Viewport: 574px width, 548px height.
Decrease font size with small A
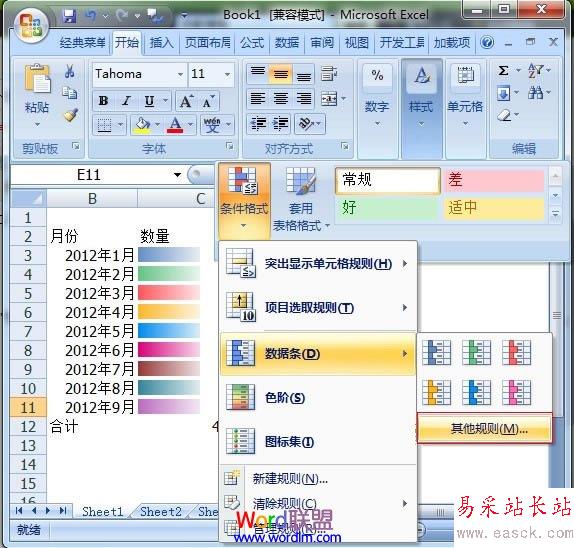pyautogui.click(x=209, y=101)
